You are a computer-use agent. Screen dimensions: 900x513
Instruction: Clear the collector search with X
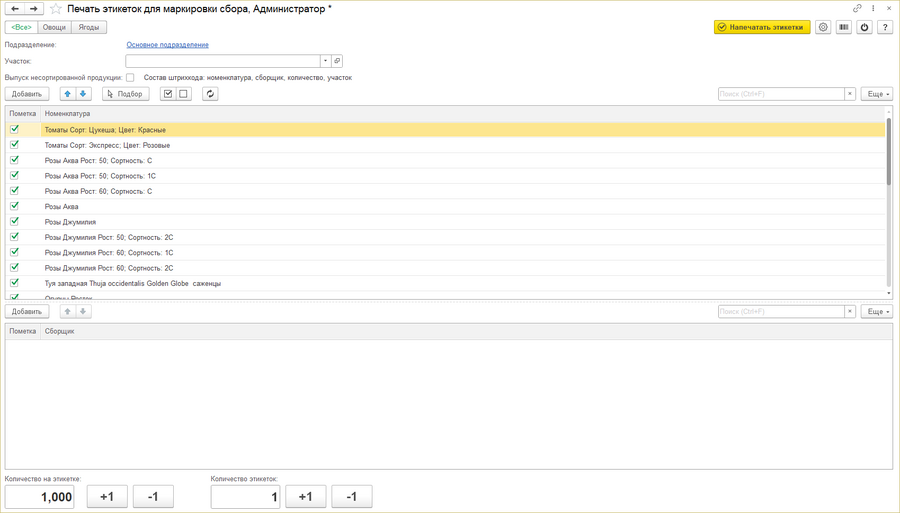[850, 311]
